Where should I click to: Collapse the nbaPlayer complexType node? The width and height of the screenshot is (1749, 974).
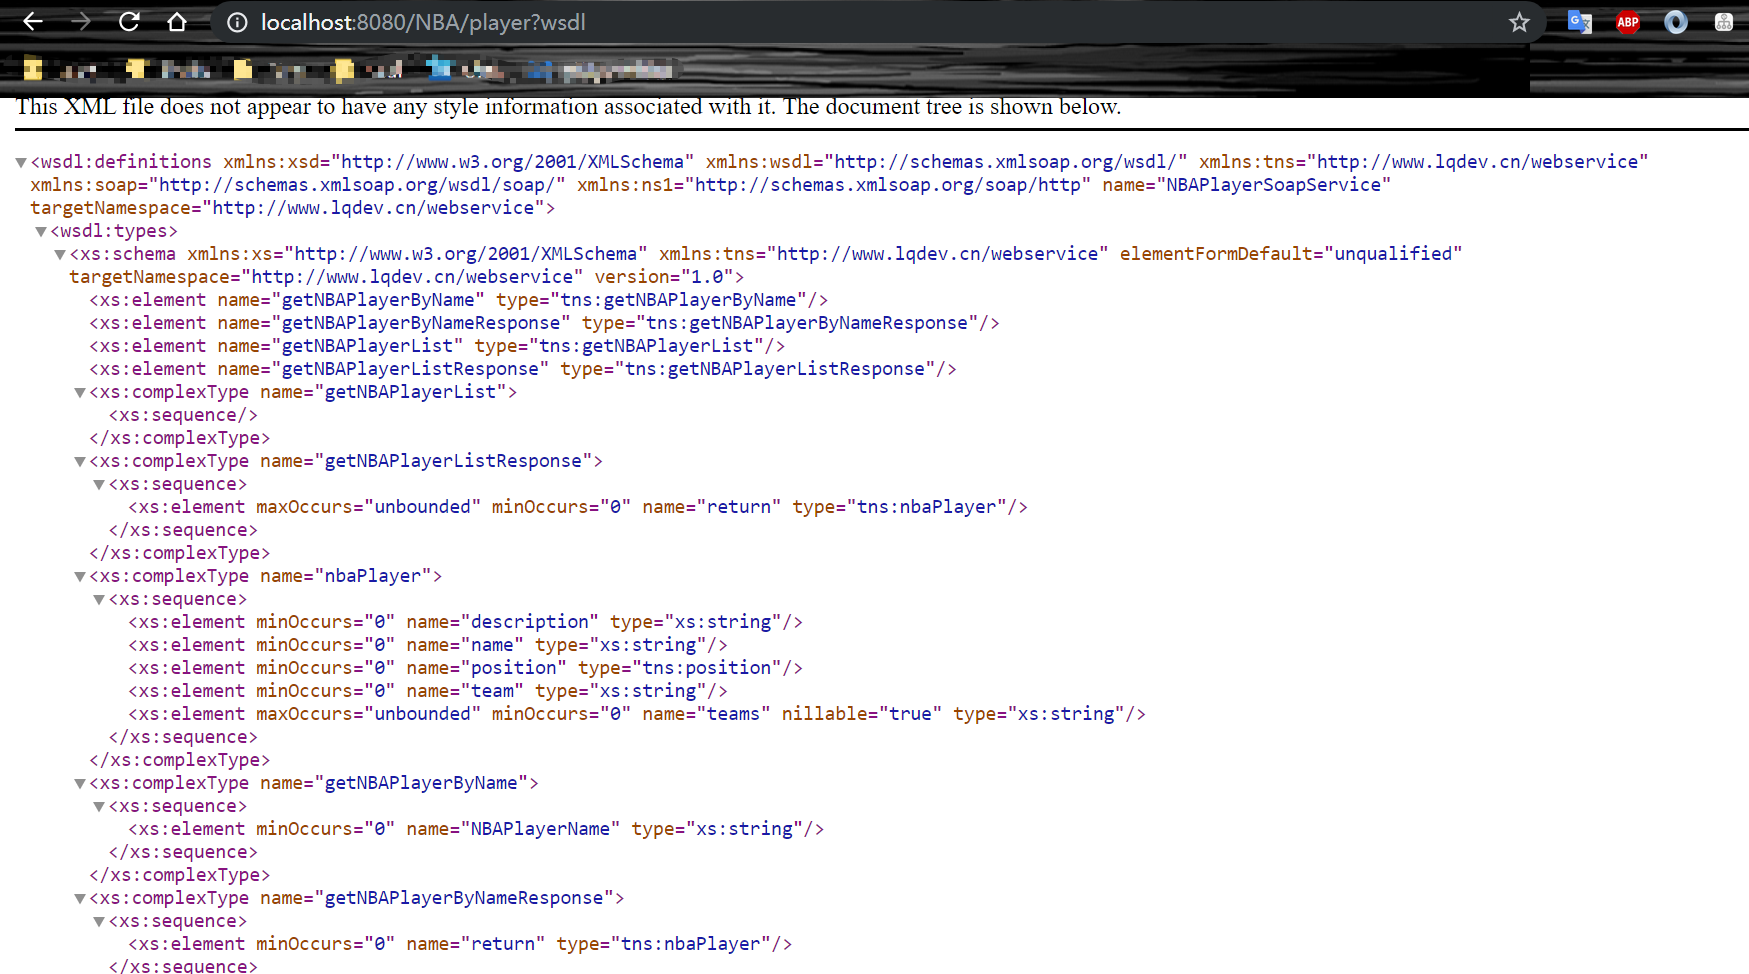[x=79, y=576]
